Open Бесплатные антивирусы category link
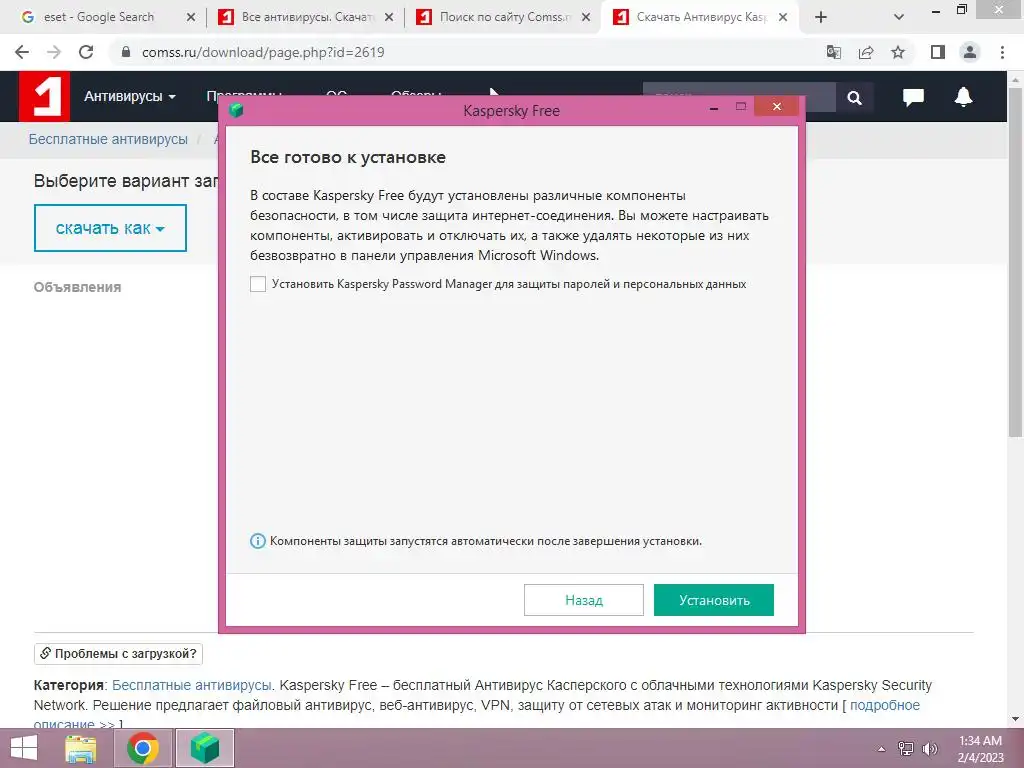The width and height of the screenshot is (1024, 768). click(191, 685)
